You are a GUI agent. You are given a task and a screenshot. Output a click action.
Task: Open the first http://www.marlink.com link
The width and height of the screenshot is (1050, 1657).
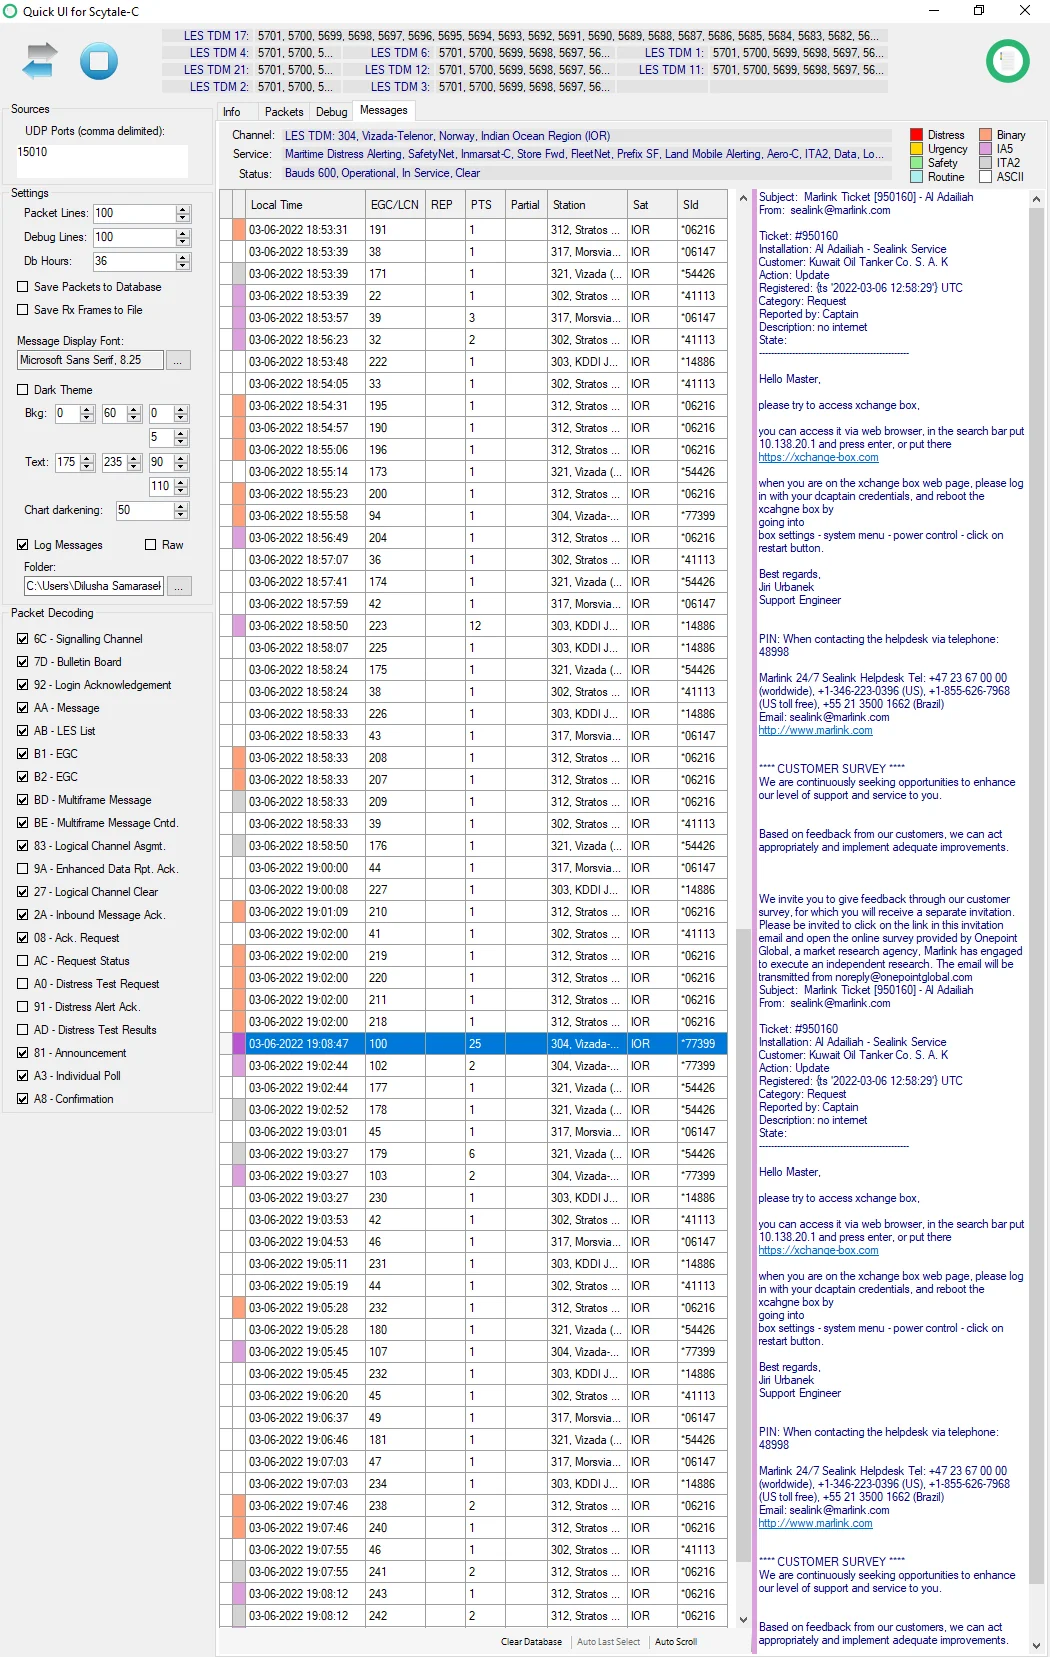click(x=815, y=731)
